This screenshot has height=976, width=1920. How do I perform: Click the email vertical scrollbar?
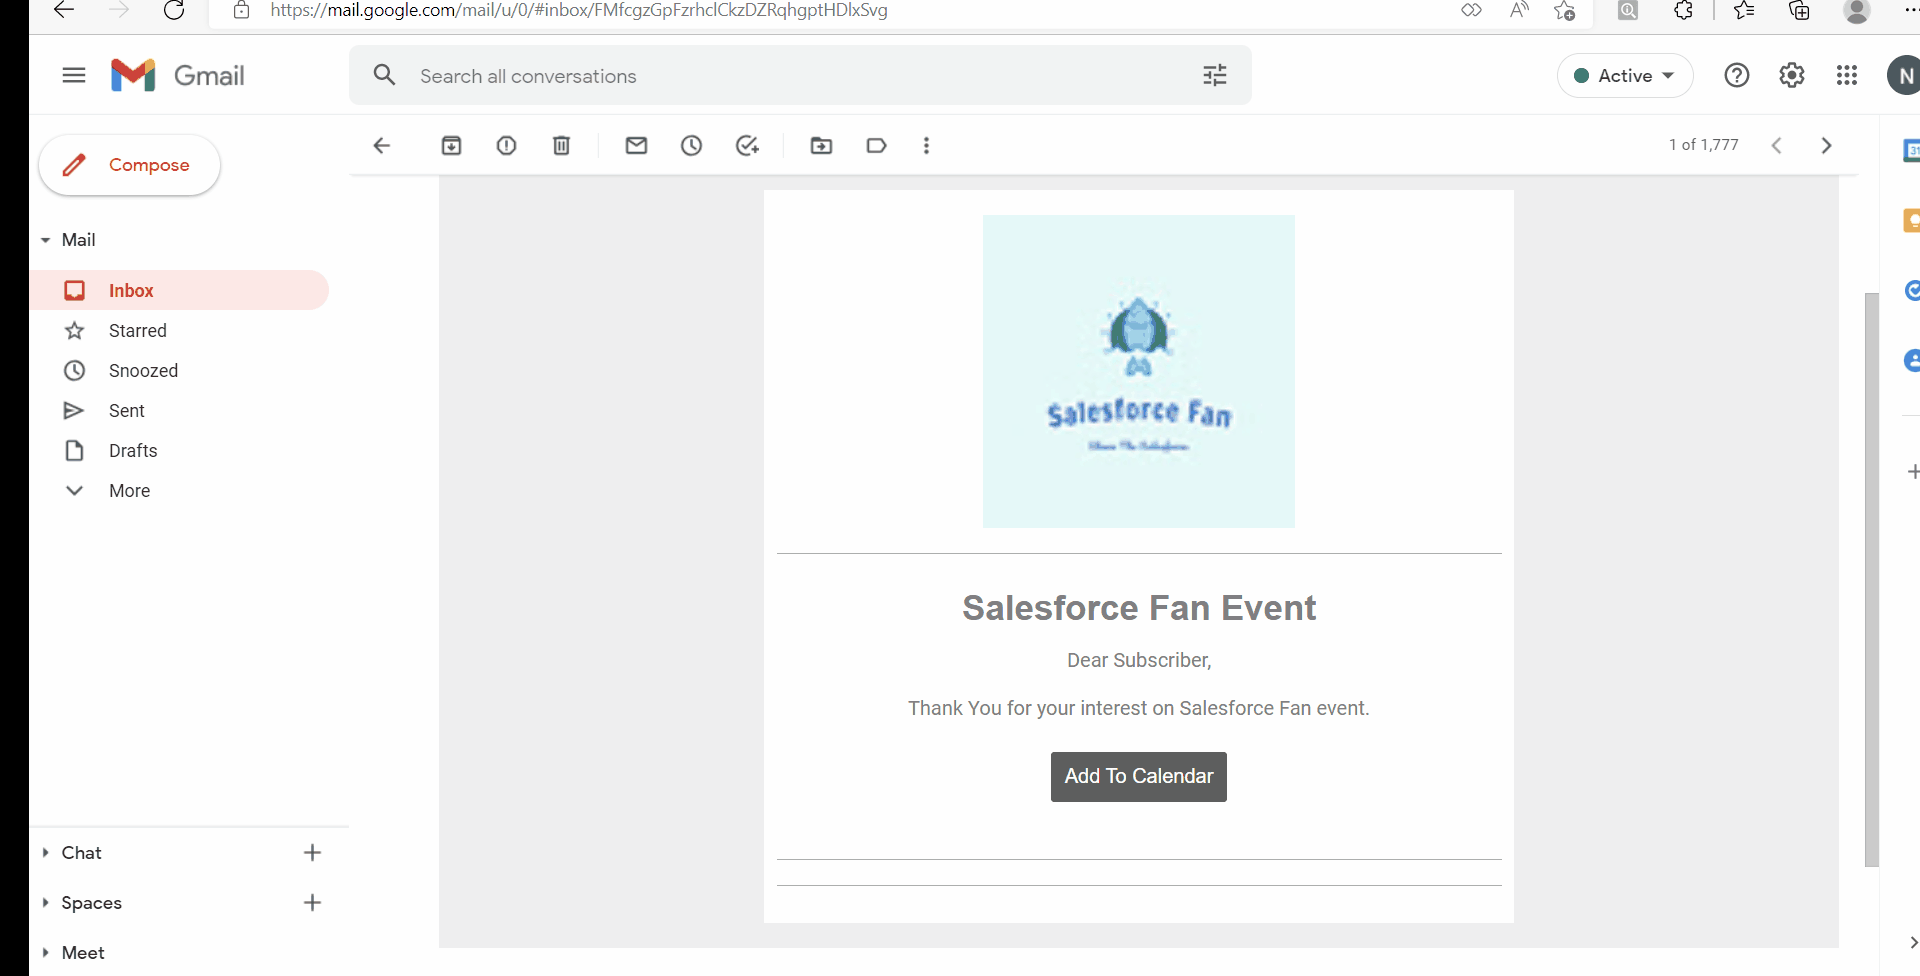pos(1872,580)
